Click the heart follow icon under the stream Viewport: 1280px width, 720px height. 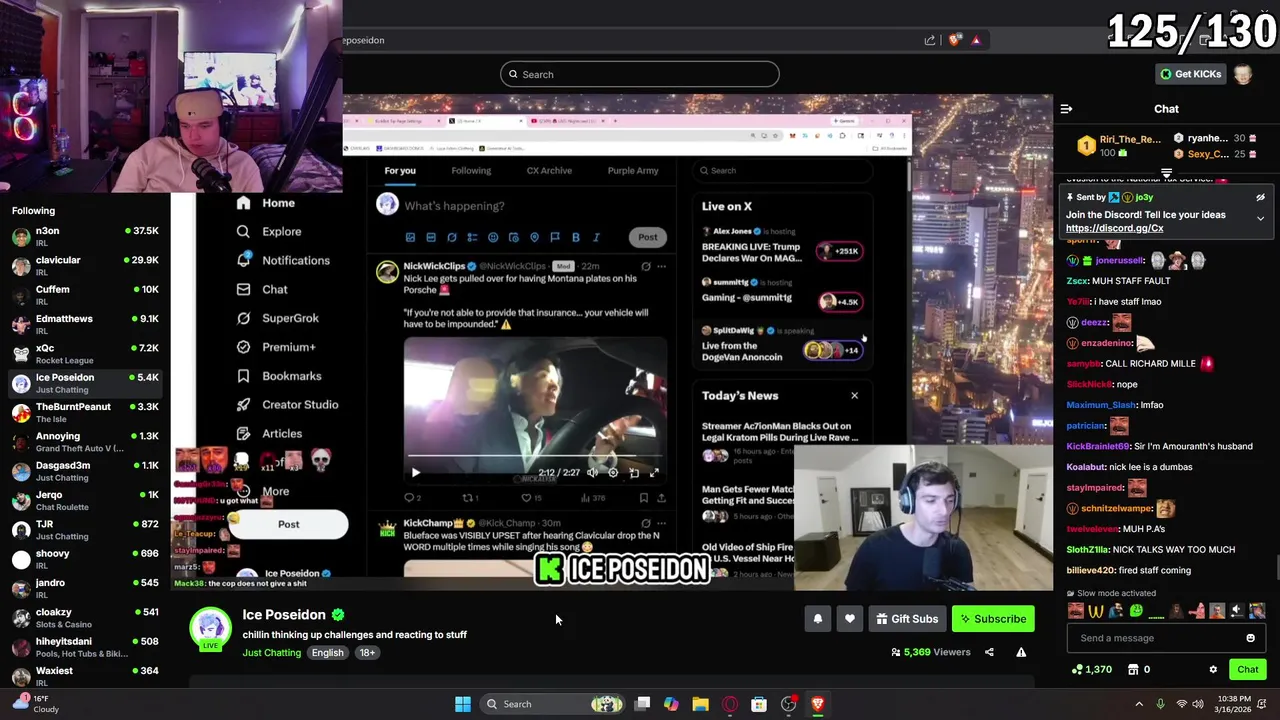pos(850,619)
